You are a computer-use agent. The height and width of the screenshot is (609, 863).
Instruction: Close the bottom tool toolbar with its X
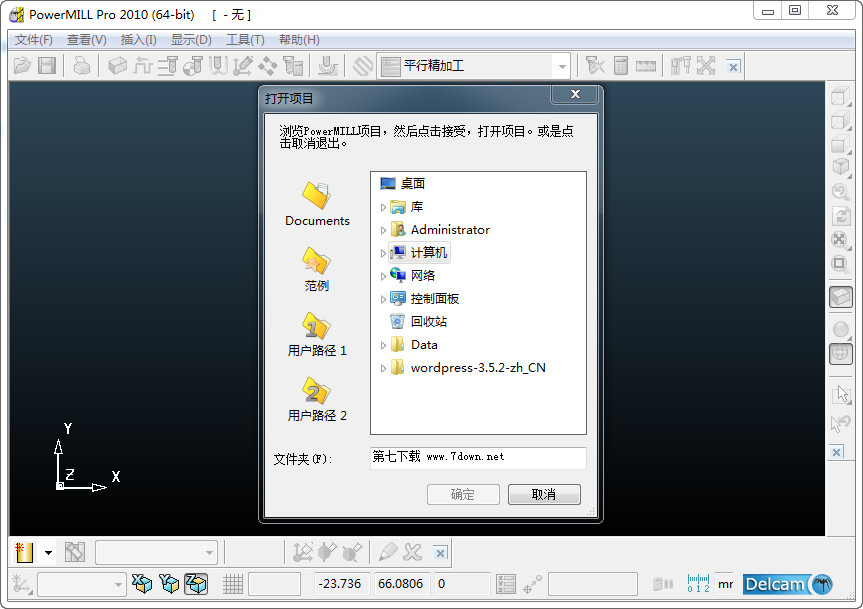click(440, 553)
